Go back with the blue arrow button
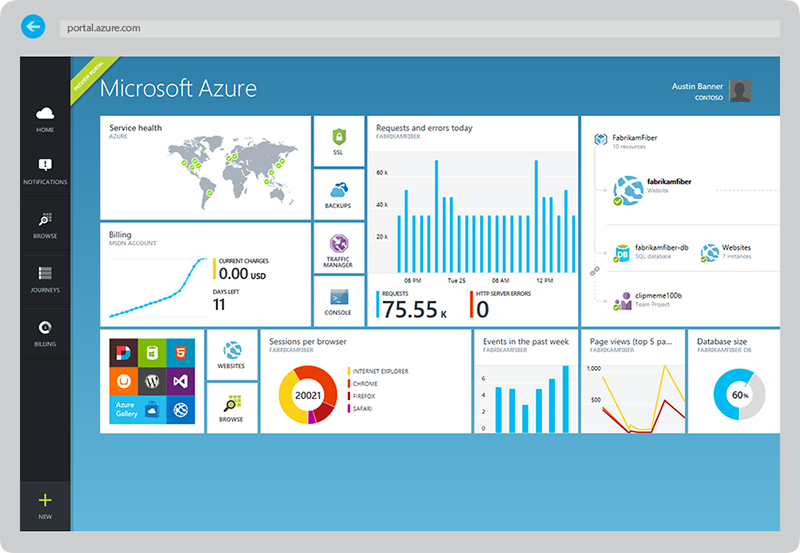The height and width of the screenshot is (553, 800). tap(33, 27)
